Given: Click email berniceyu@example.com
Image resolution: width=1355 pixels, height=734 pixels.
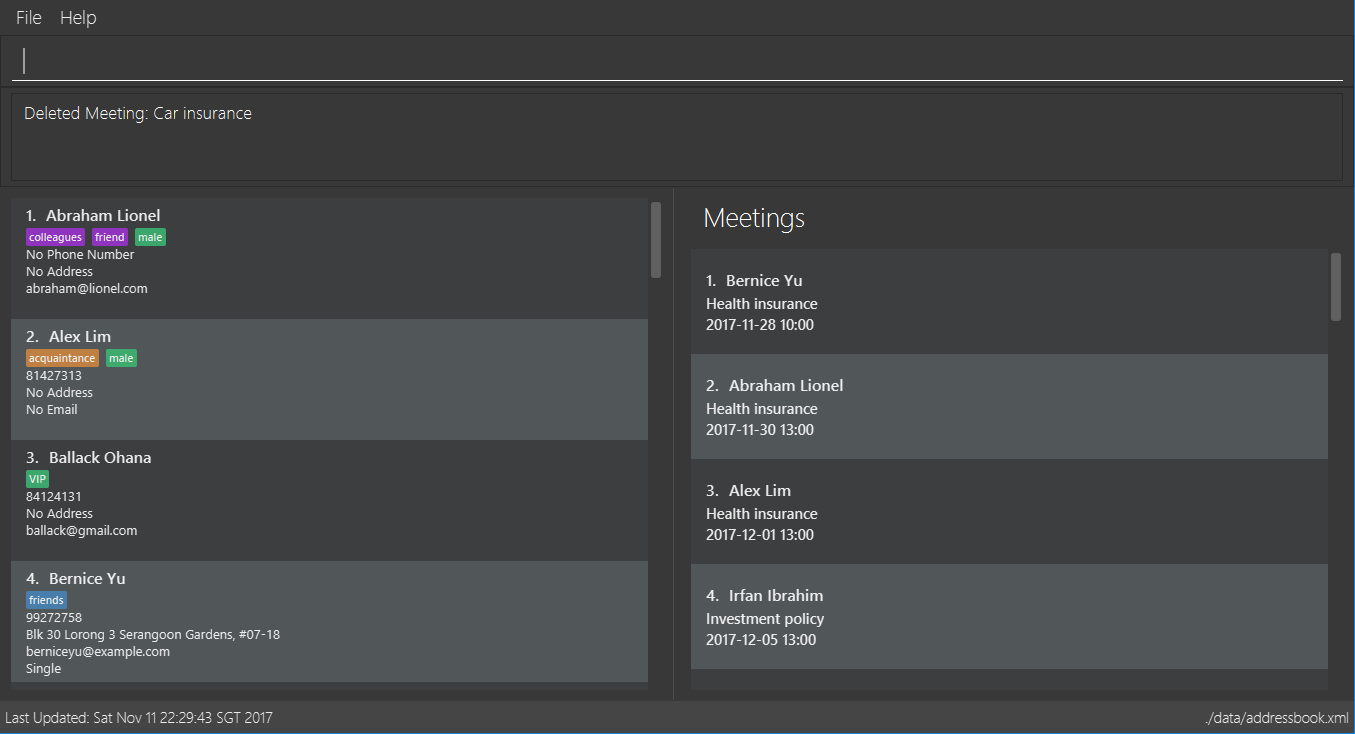Looking at the screenshot, I should (x=98, y=652).
